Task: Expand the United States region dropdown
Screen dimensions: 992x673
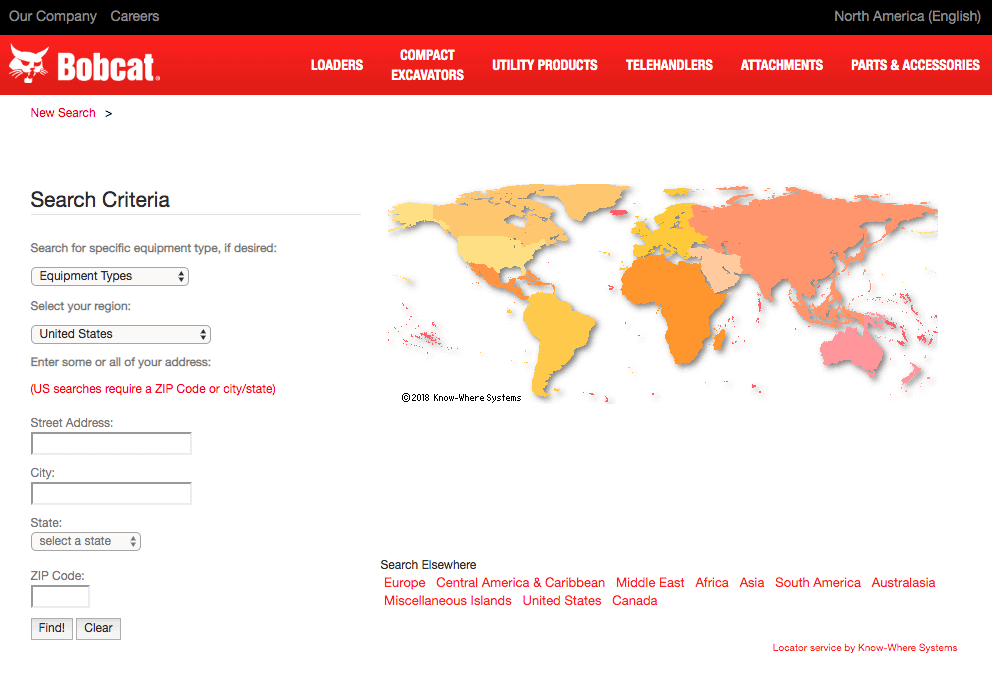Action: 121,334
